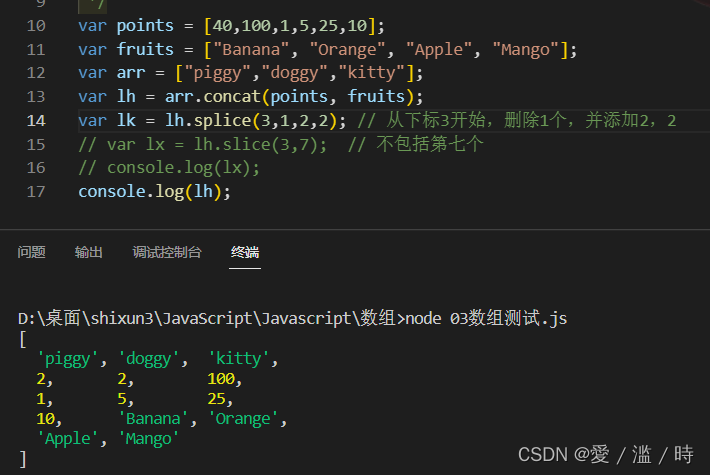Click the value 10 in terminal output

(x=45, y=419)
